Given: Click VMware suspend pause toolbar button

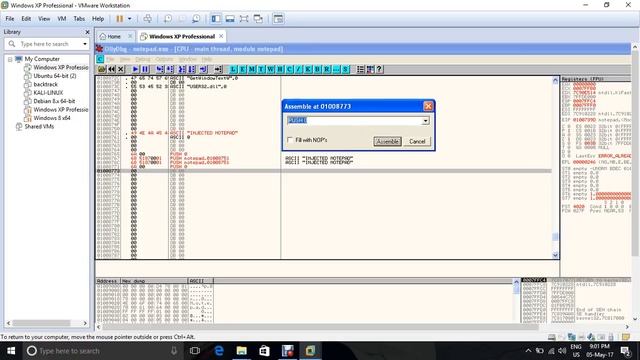Looking at the screenshot, I should click(120, 19).
